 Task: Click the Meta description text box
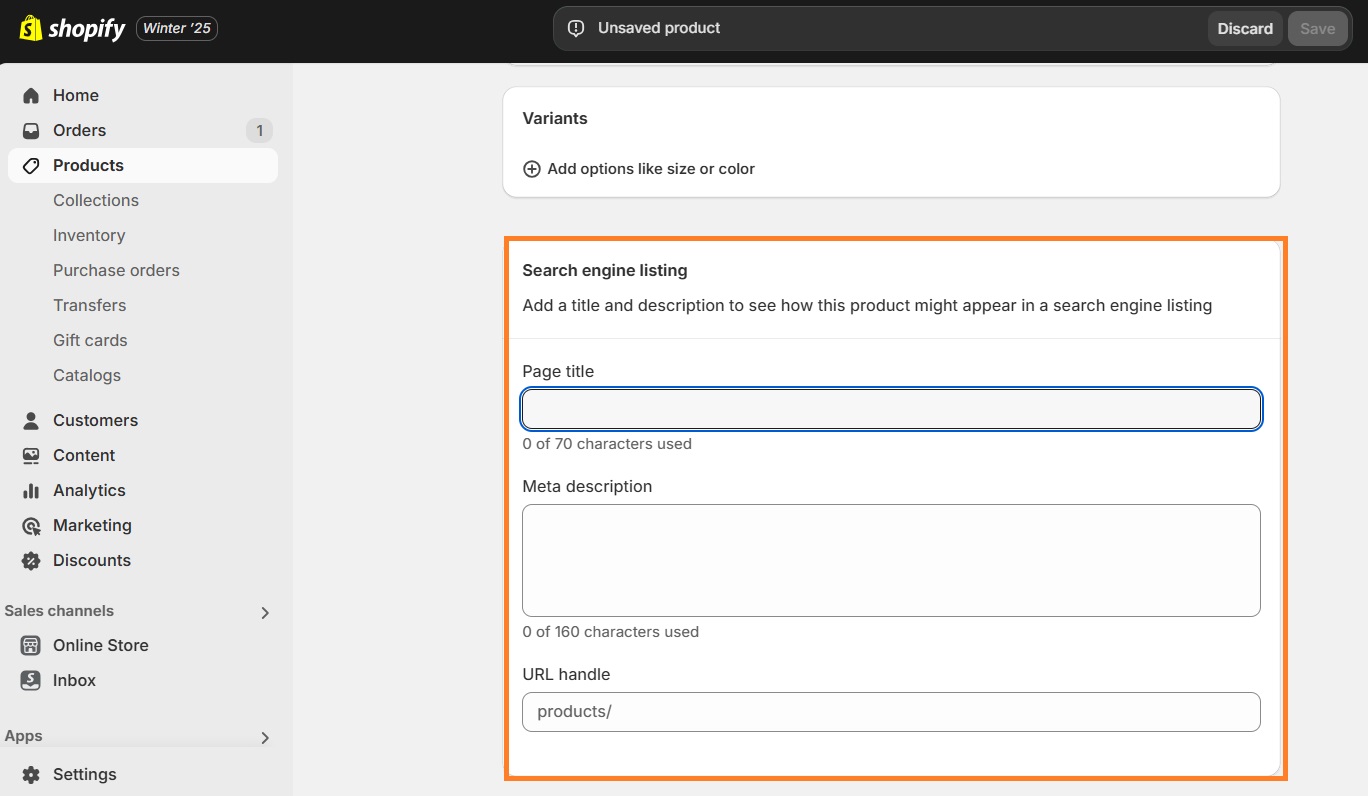(891, 560)
